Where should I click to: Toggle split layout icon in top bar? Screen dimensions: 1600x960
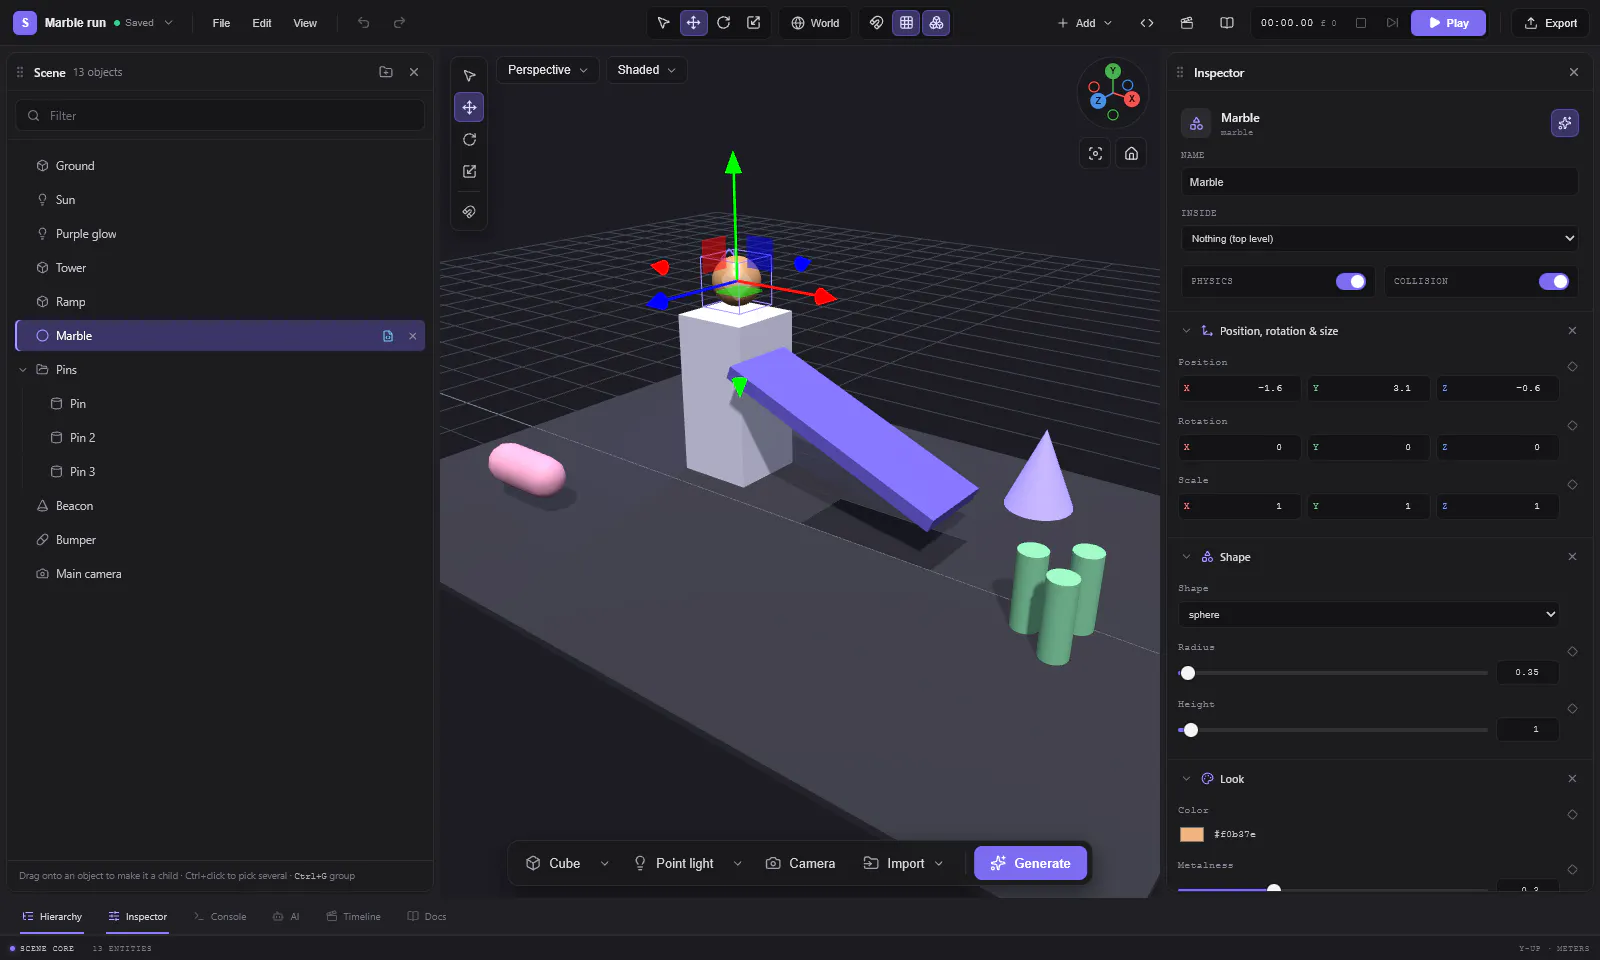(x=1227, y=23)
